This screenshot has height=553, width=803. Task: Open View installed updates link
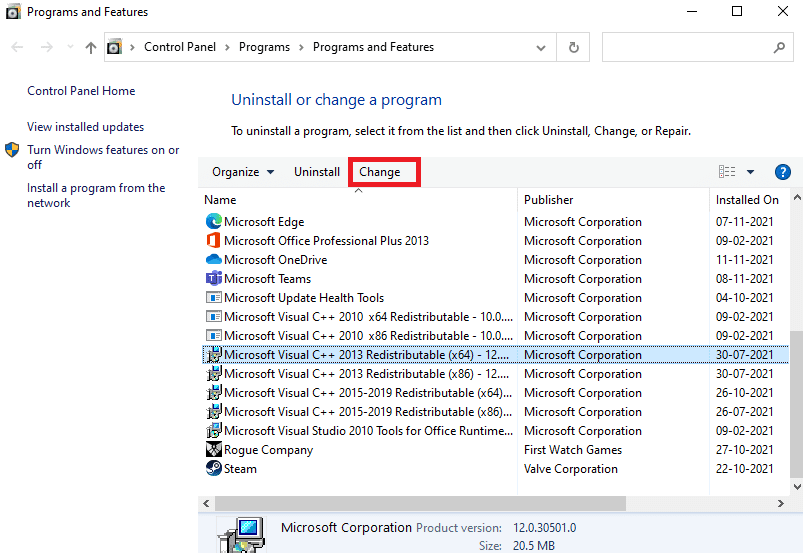86,126
